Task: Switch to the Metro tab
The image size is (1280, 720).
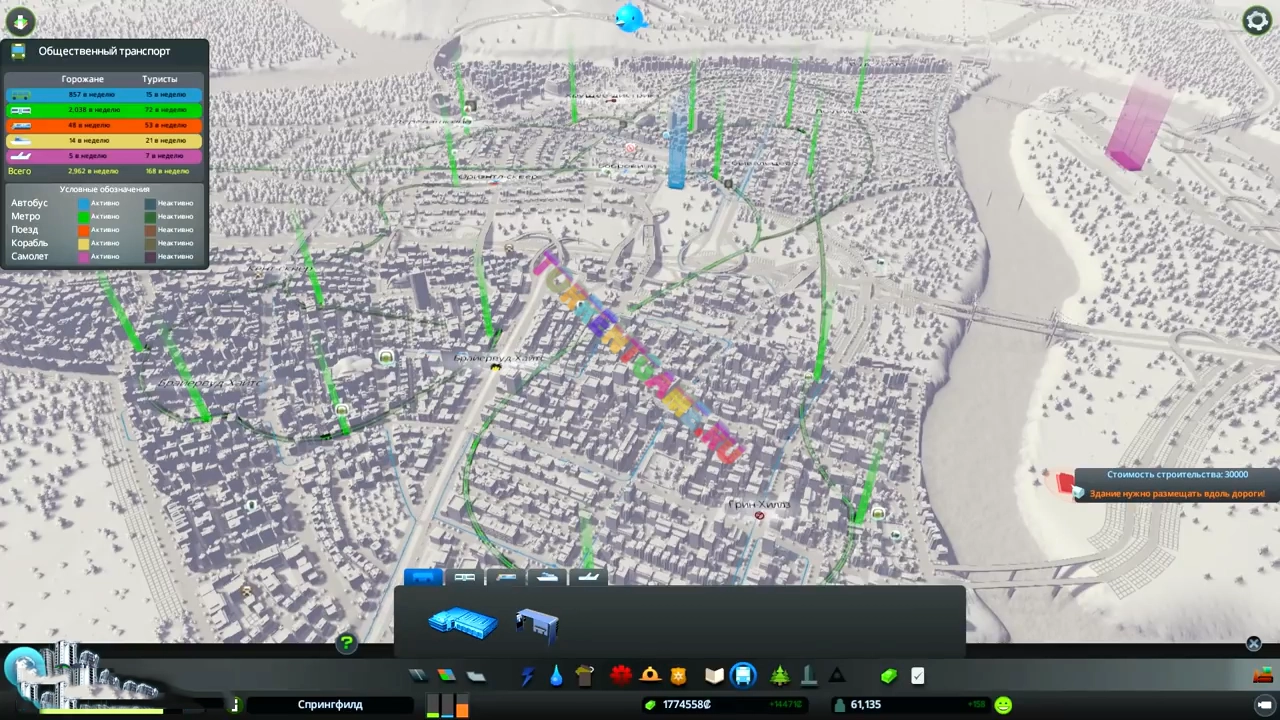Action: 465,577
